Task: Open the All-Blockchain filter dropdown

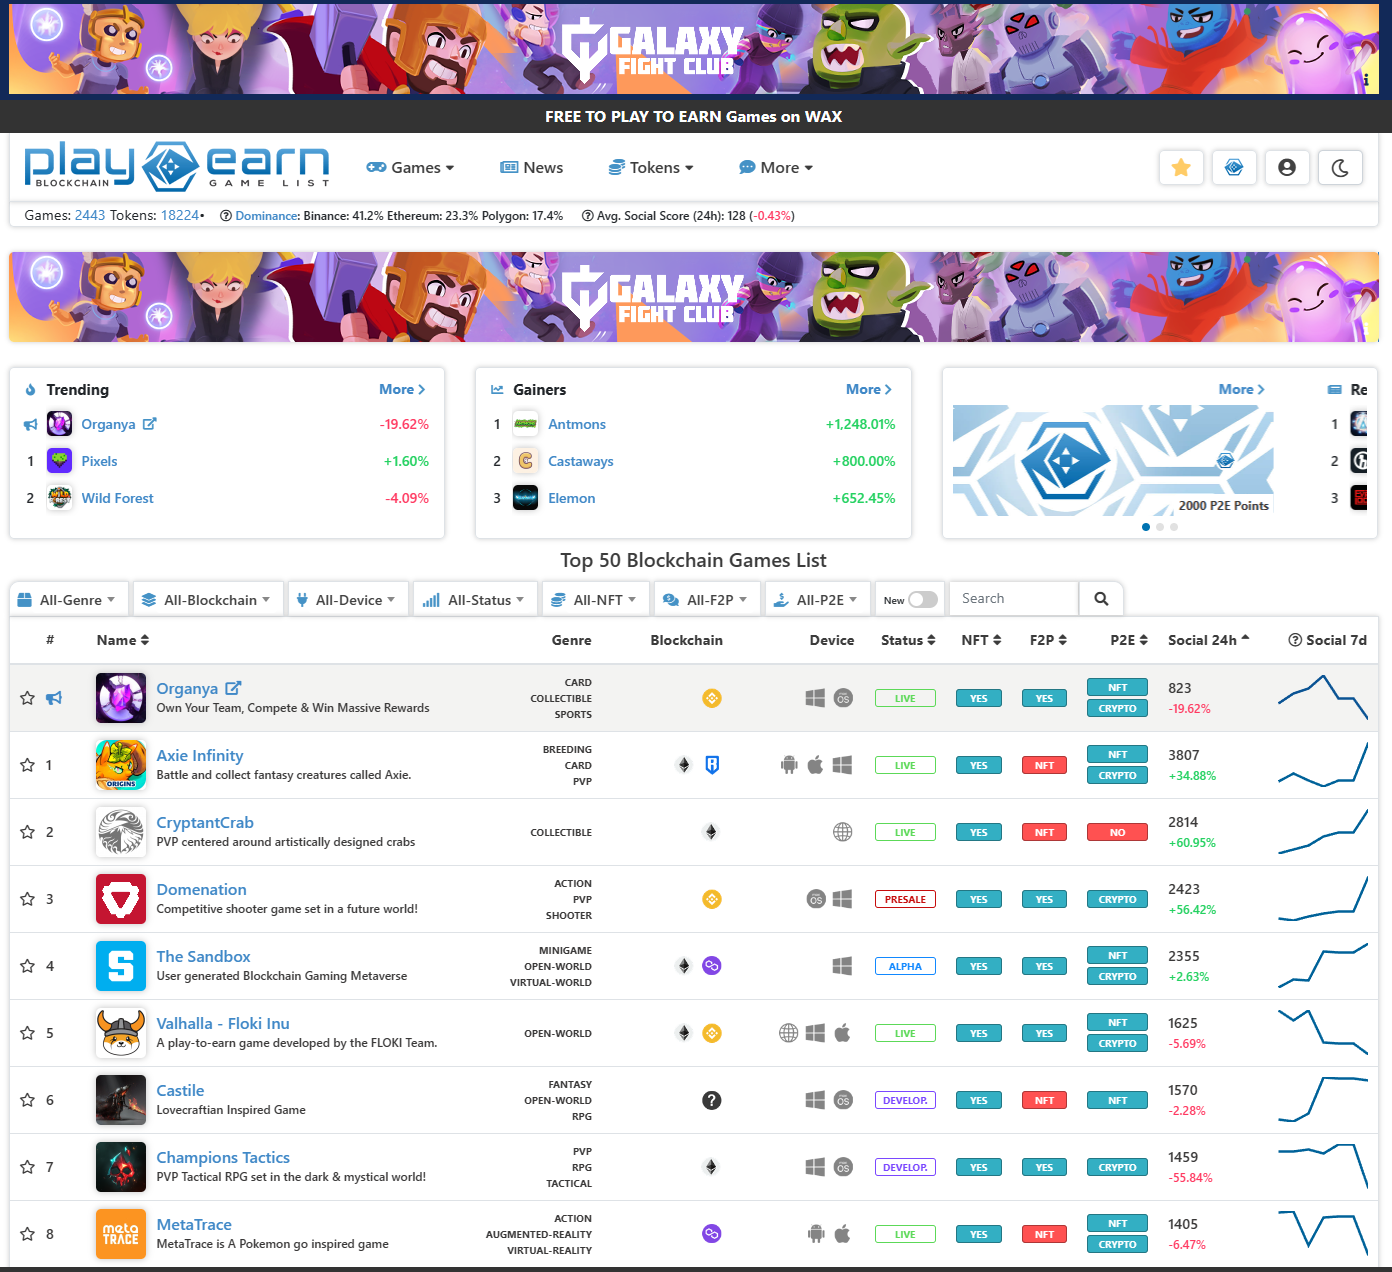Action: coord(208,600)
